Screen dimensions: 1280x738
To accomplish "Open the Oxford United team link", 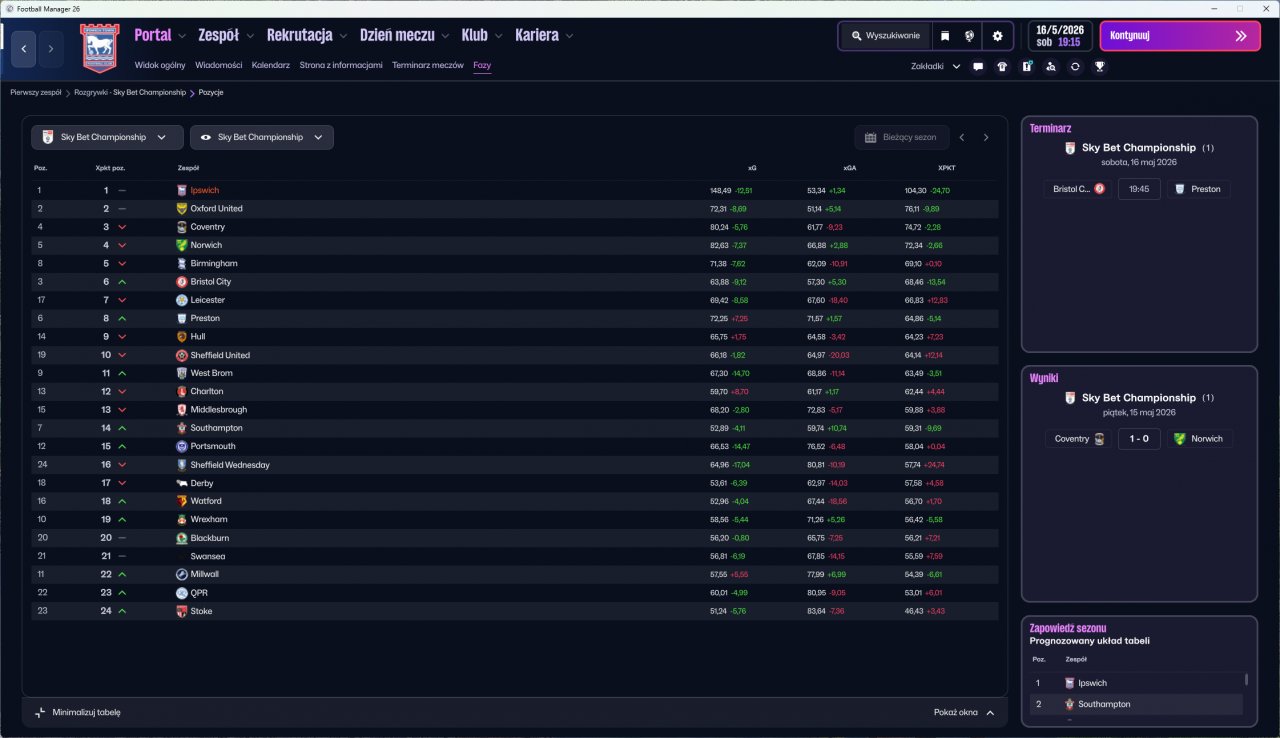I will (216, 209).
